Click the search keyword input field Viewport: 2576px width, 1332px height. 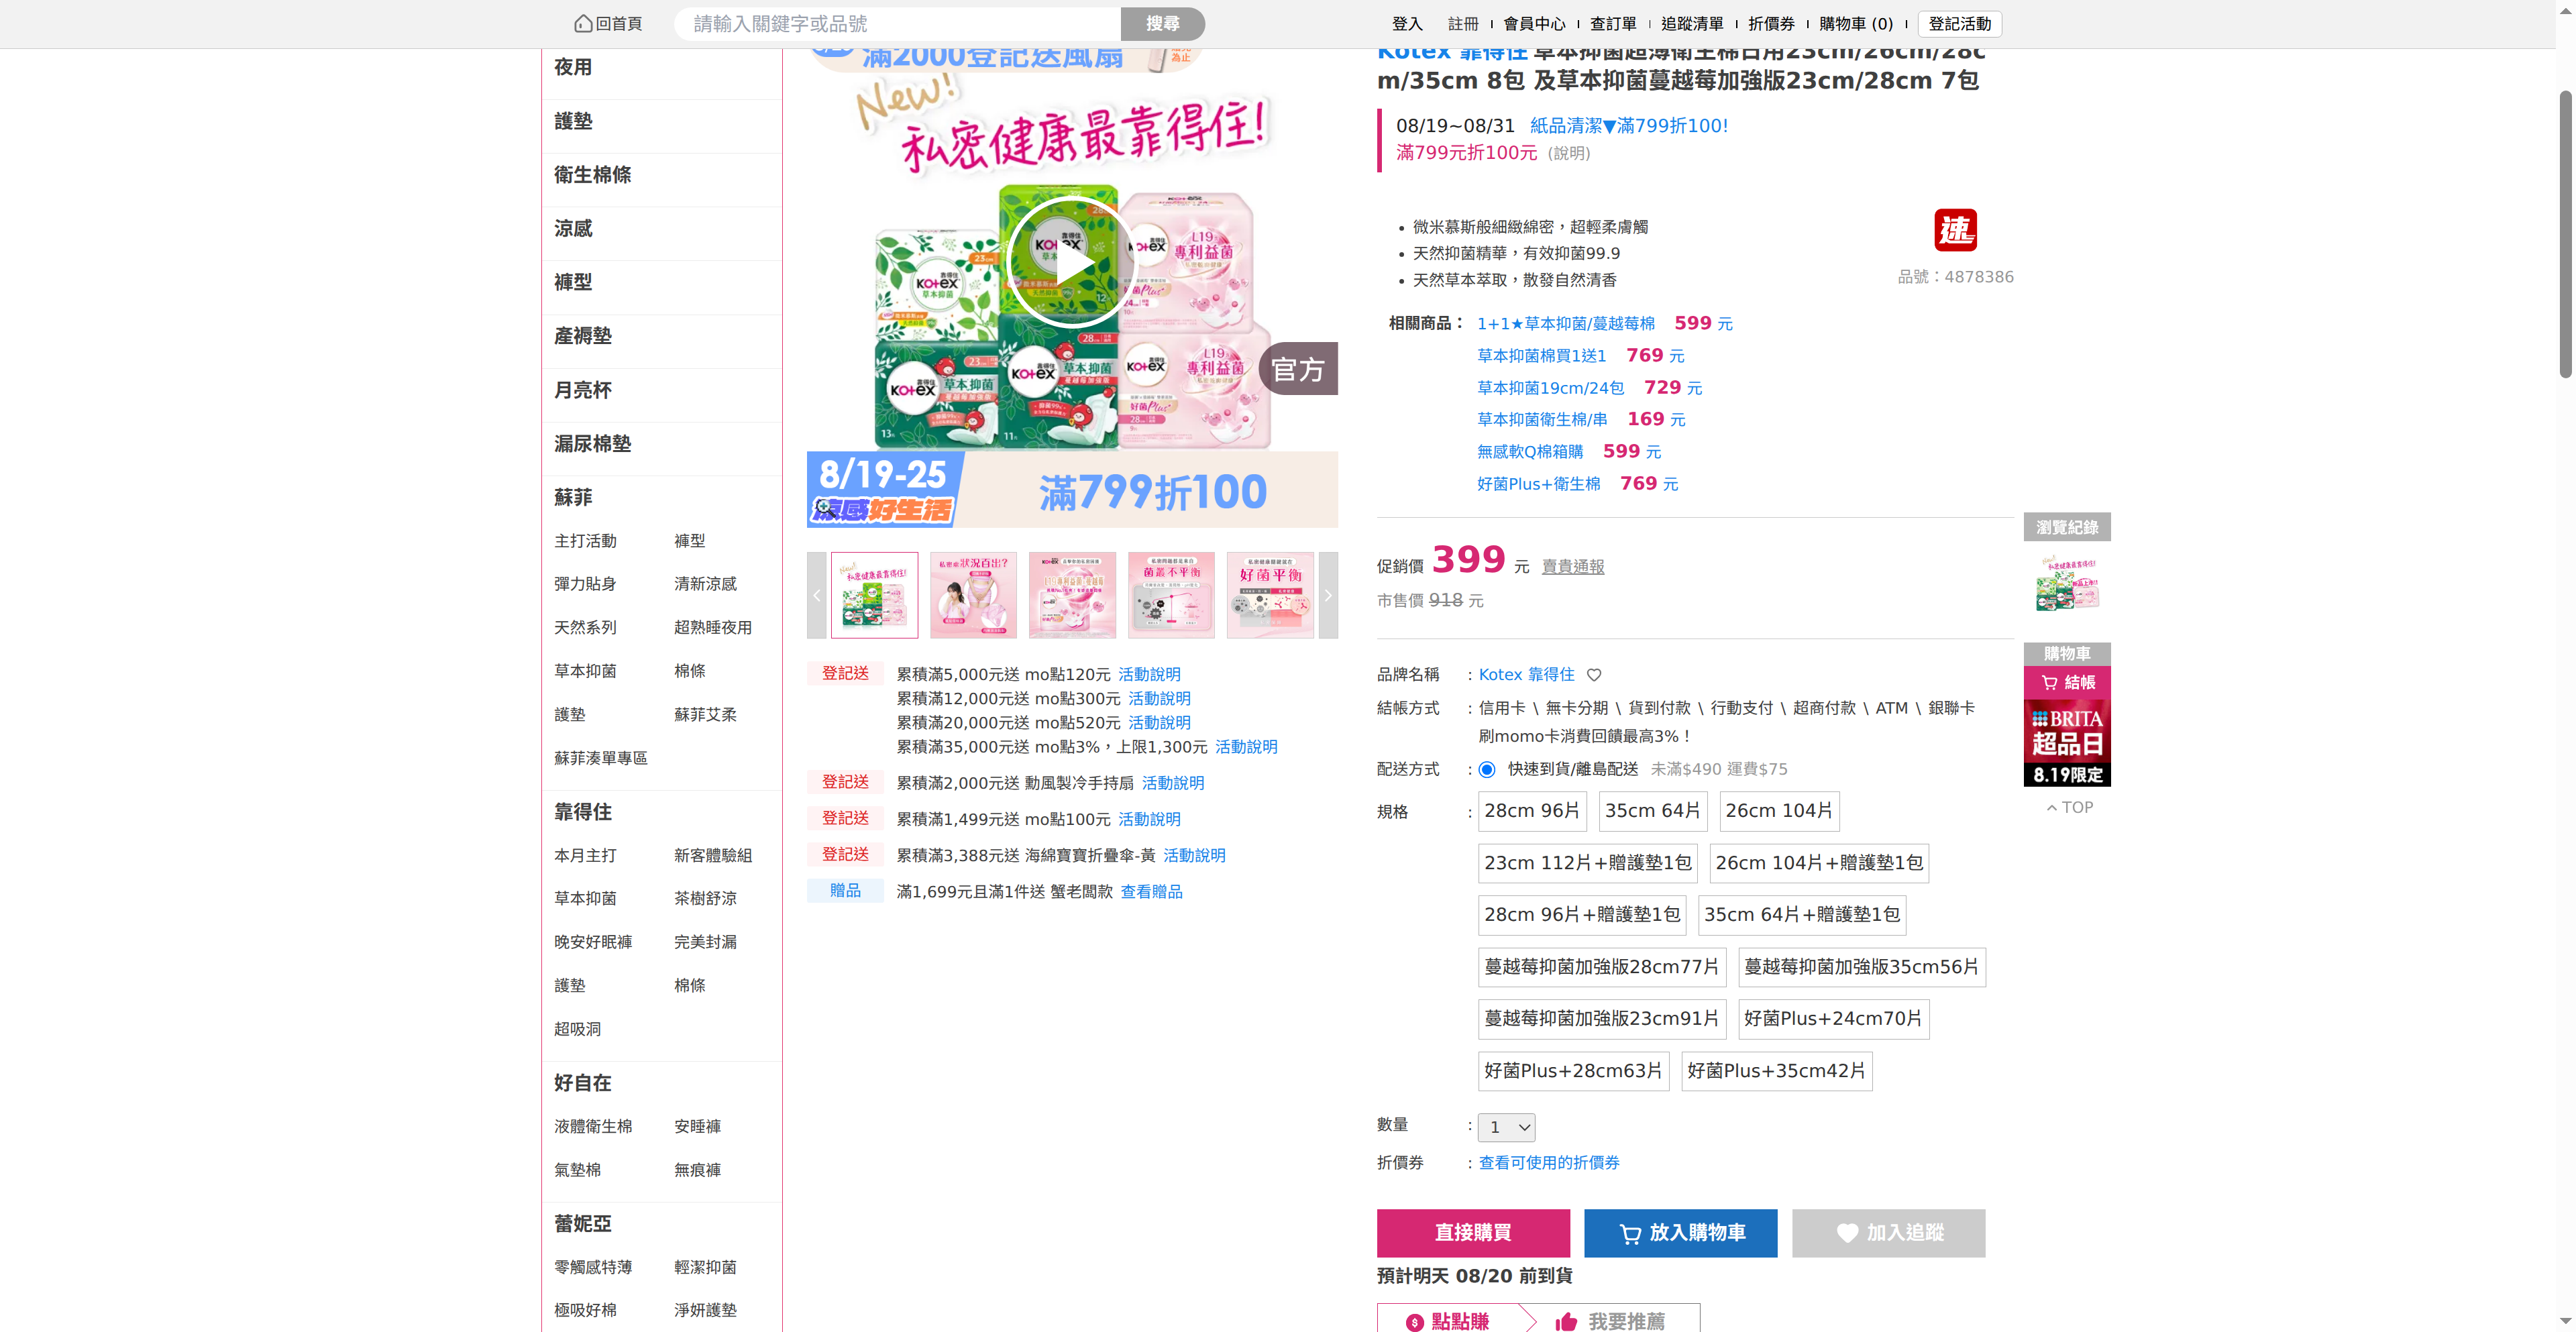(x=897, y=24)
